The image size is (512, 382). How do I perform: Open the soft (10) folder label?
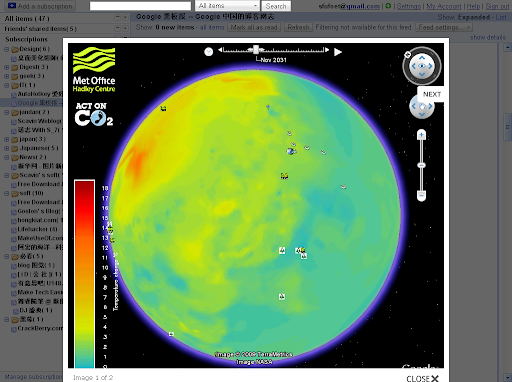click(x=31, y=193)
